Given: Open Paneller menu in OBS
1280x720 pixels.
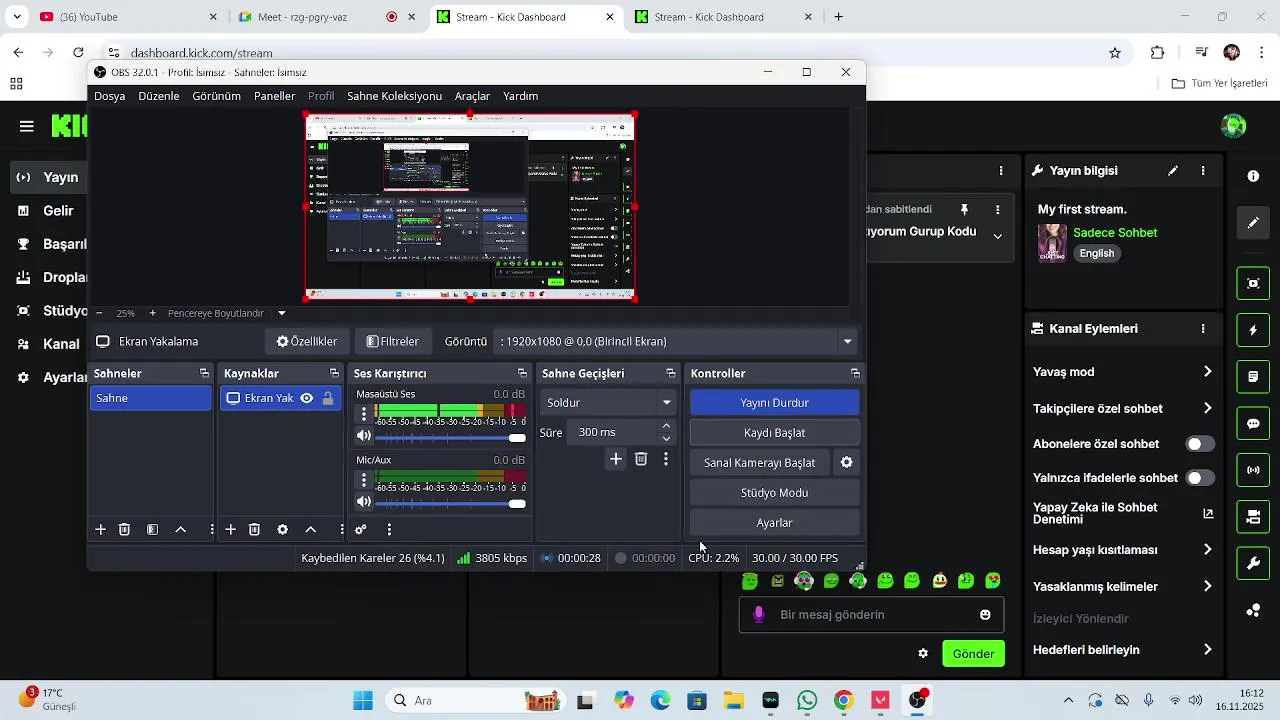Looking at the screenshot, I should [x=274, y=96].
